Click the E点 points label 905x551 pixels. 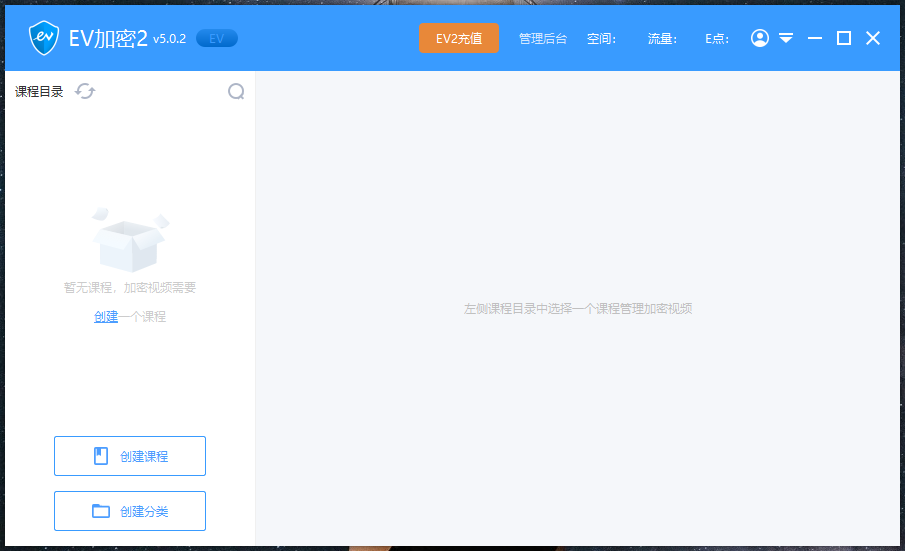pos(717,39)
